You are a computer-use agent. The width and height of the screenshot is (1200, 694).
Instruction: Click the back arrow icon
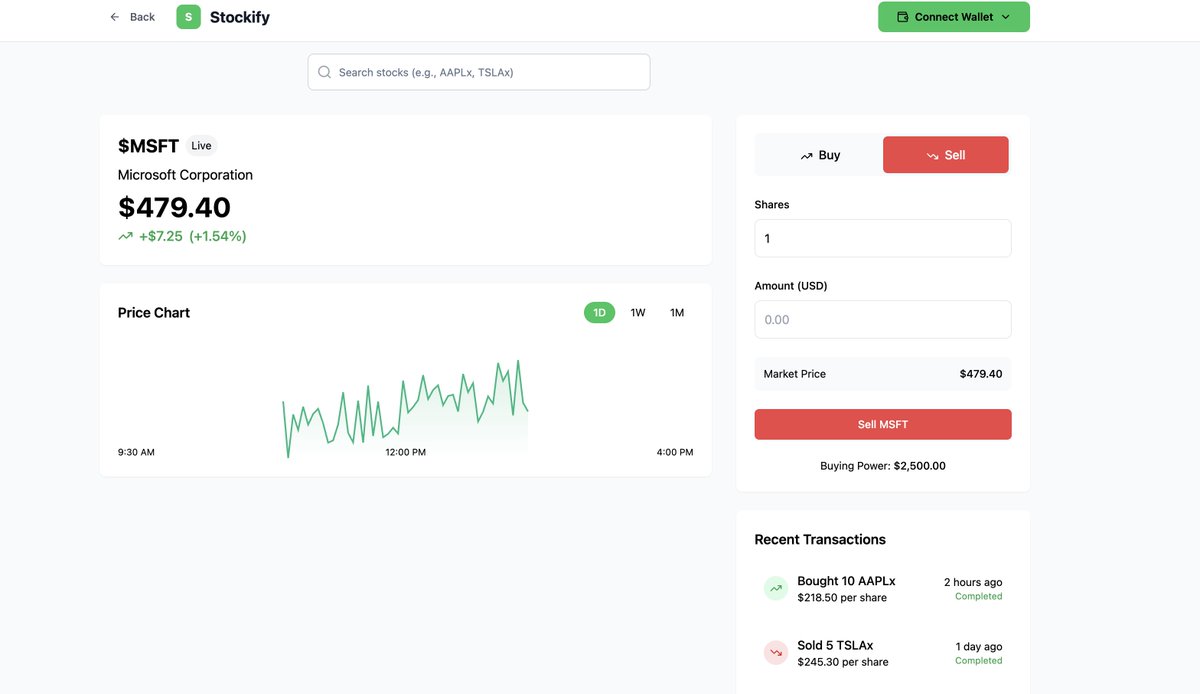(115, 17)
